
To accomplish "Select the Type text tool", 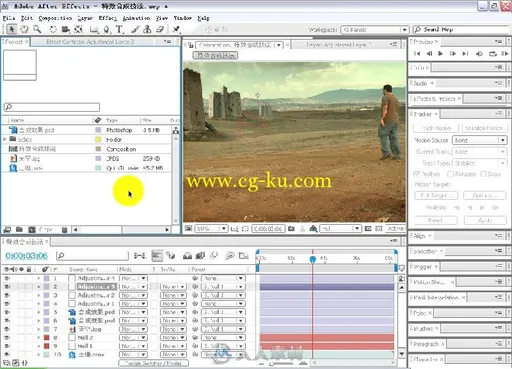I will click(119, 29).
